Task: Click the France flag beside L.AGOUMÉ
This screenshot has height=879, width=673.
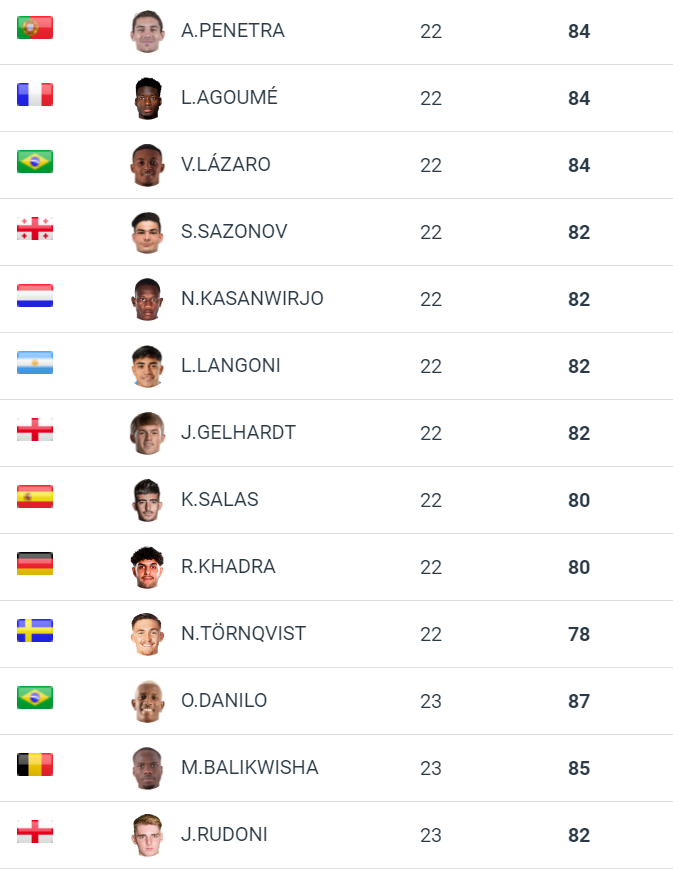Action: 35,95
